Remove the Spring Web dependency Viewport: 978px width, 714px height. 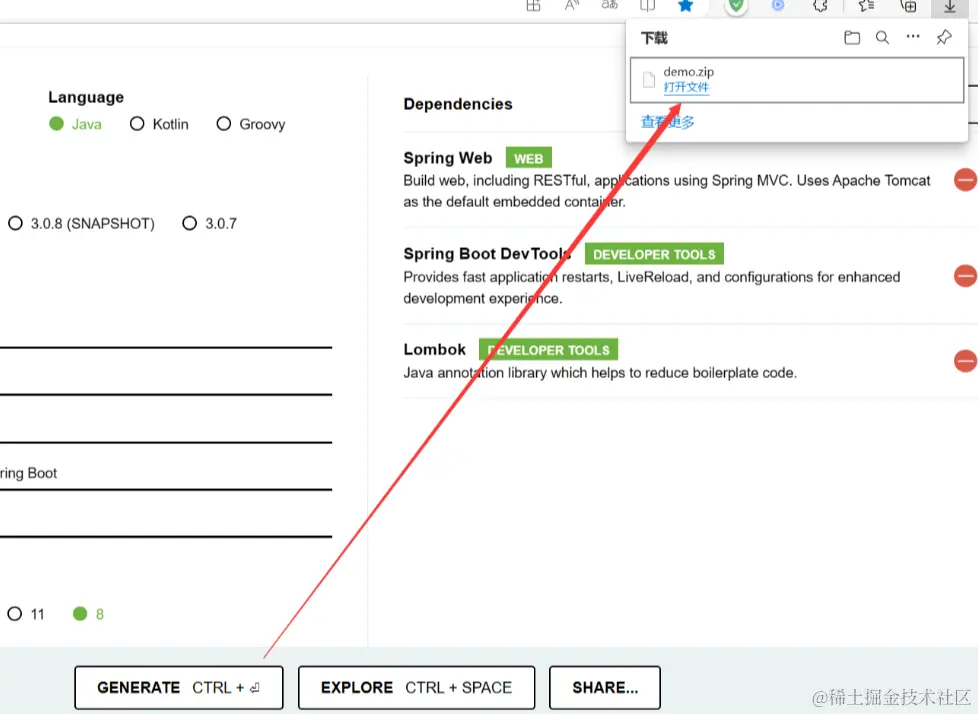[x=966, y=180]
